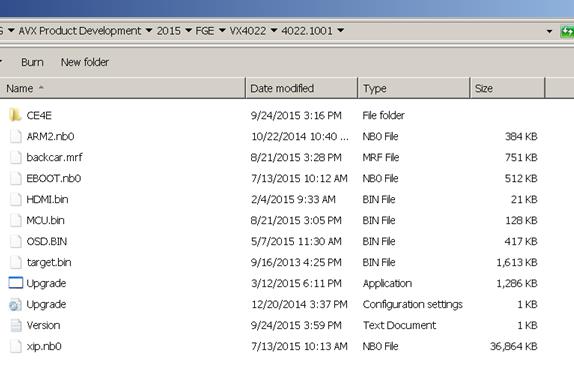Select the backcar.mrf file icon
Image resolution: width=574 pixels, height=379 pixels.
pos(15,157)
